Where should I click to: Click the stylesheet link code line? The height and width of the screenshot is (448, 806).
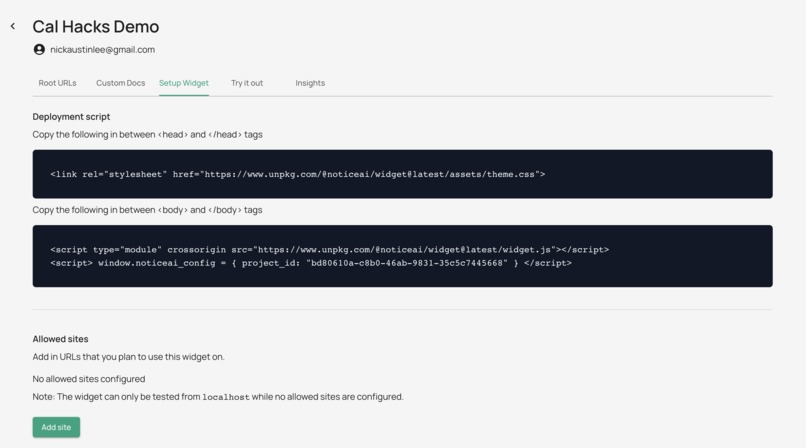pos(298,174)
